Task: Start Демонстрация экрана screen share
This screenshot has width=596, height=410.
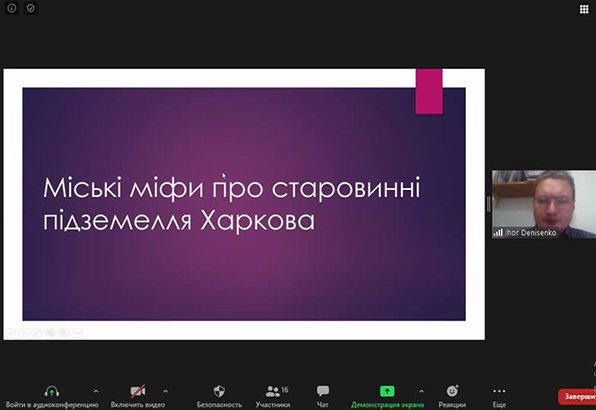Action: coord(387,397)
